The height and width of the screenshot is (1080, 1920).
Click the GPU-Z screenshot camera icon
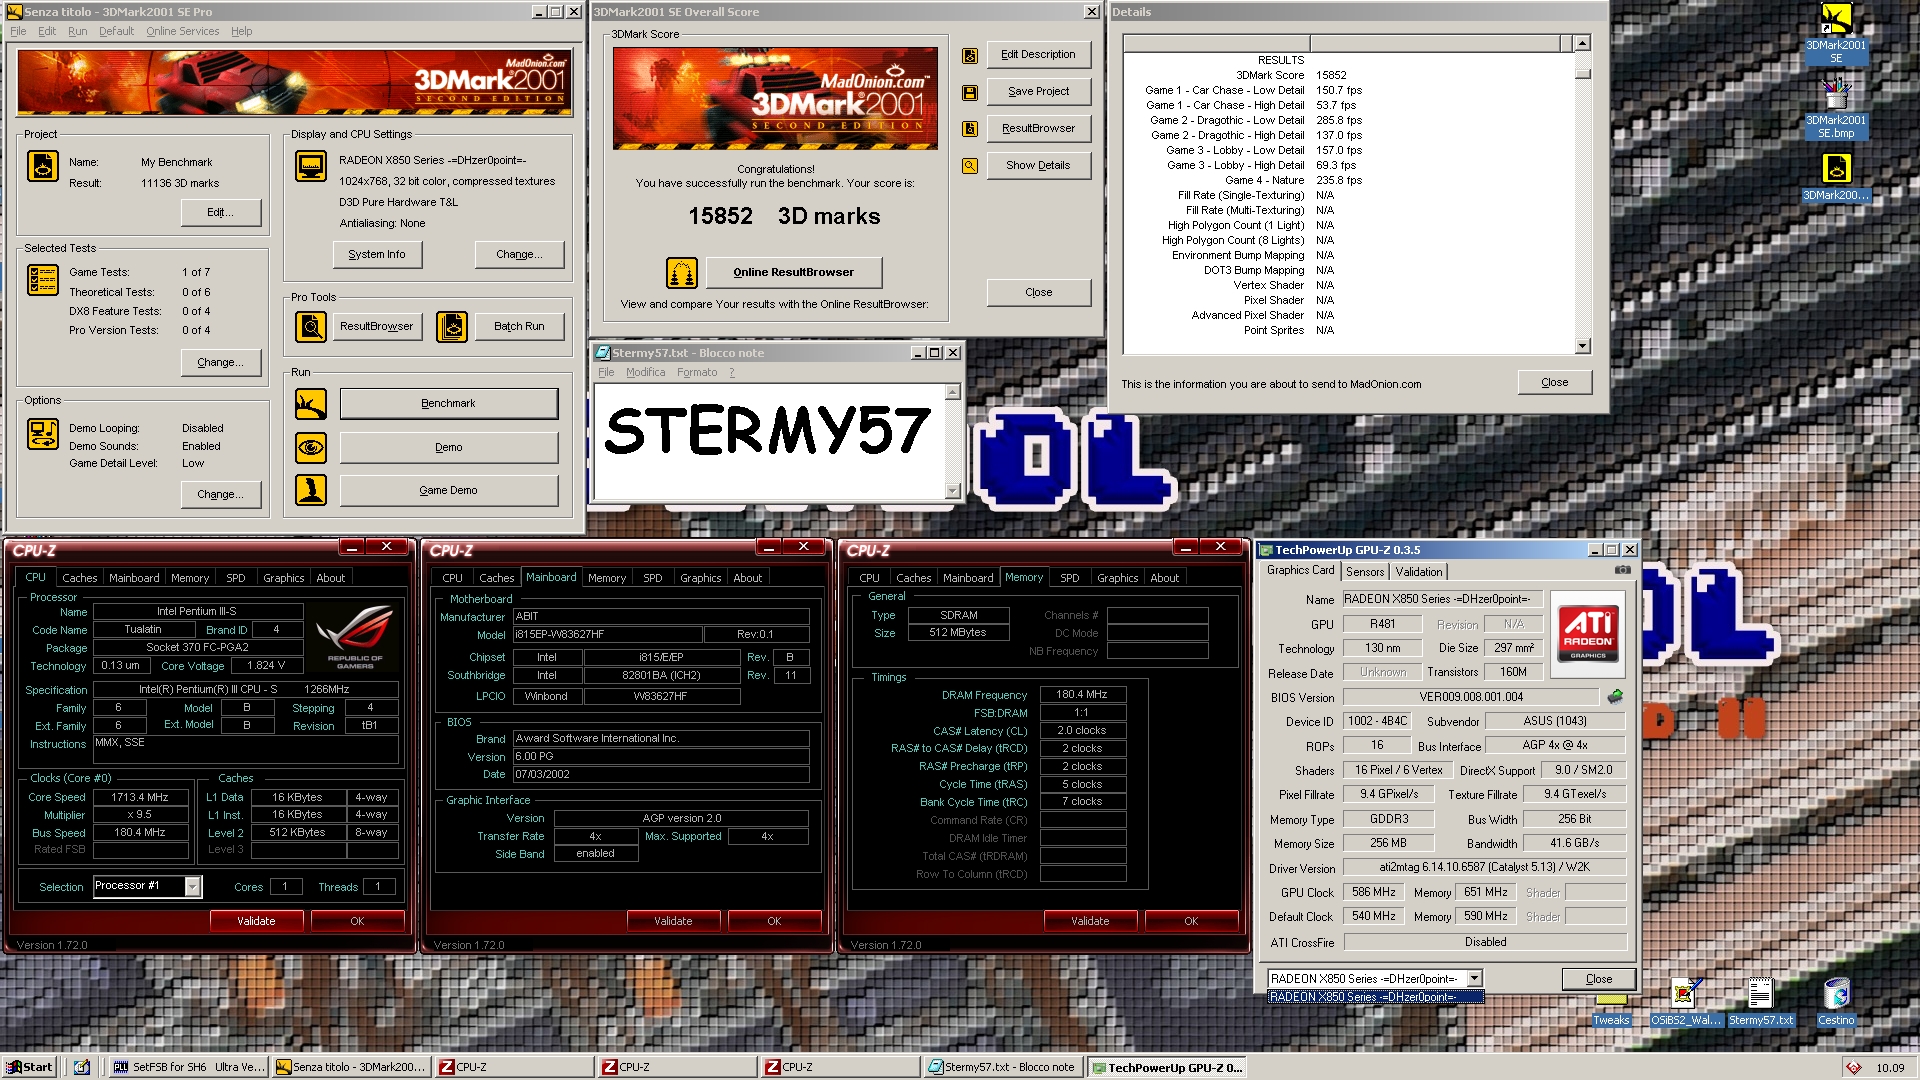(x=1622, y=570)
